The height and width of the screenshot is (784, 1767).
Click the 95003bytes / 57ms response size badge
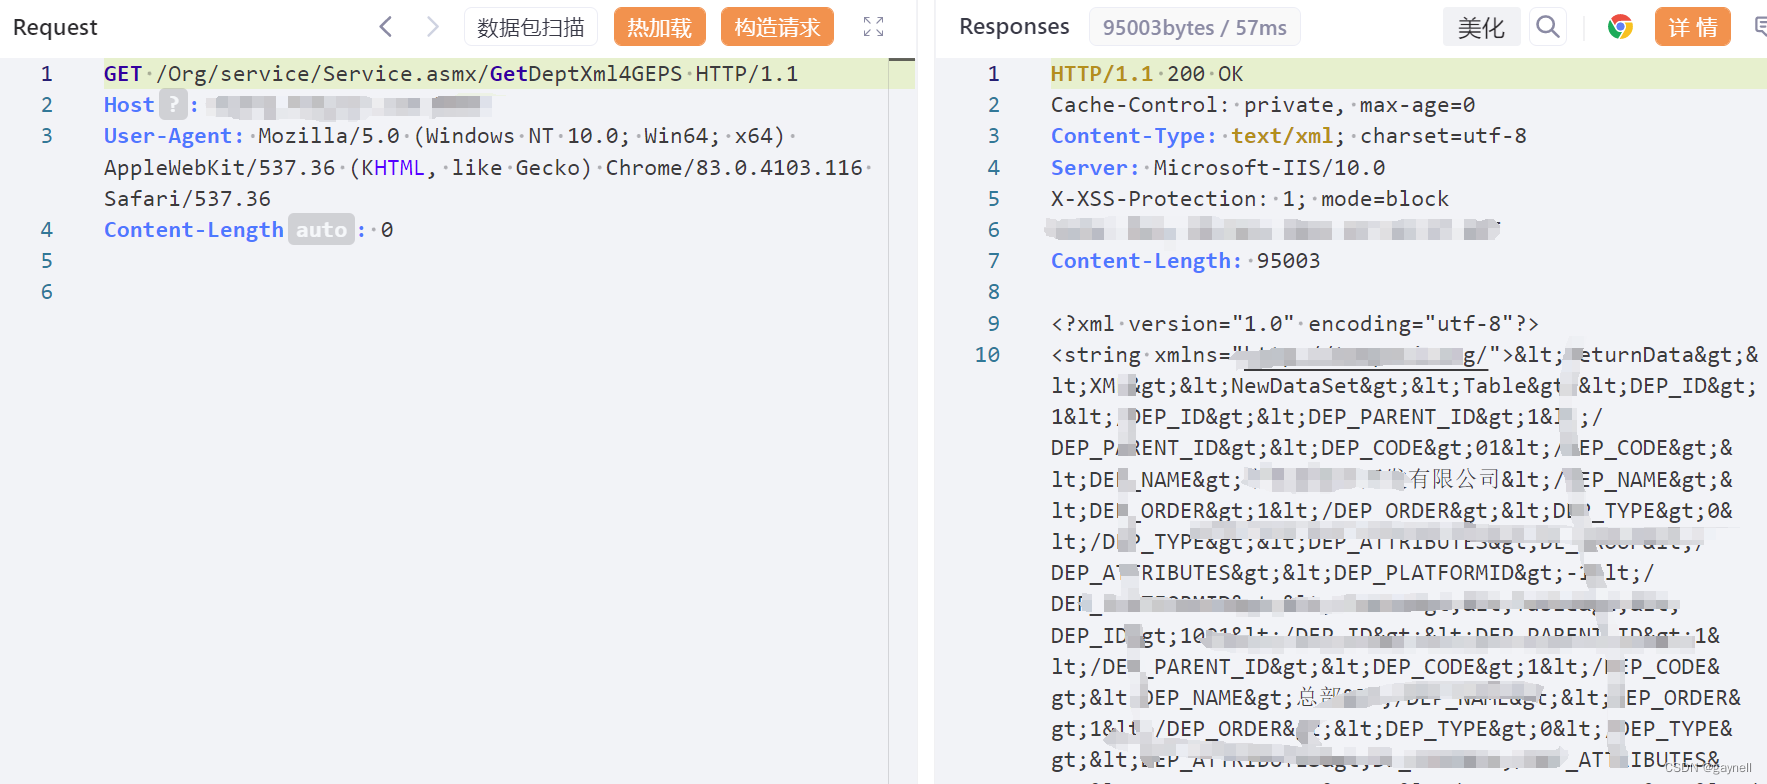click(x=1195, y=27)
